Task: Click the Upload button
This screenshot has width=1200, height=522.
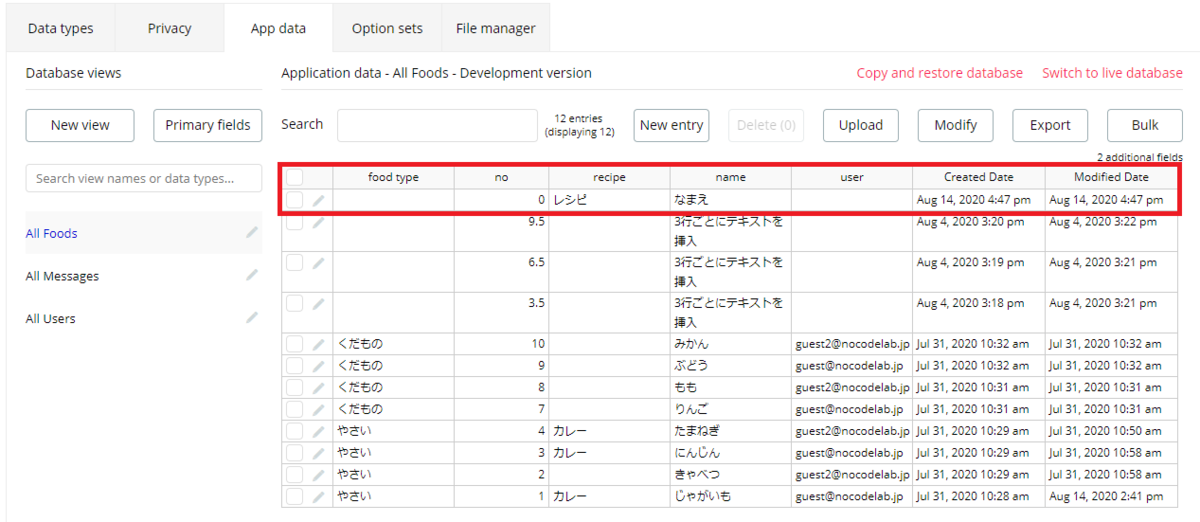Action: tap(861, 125)
